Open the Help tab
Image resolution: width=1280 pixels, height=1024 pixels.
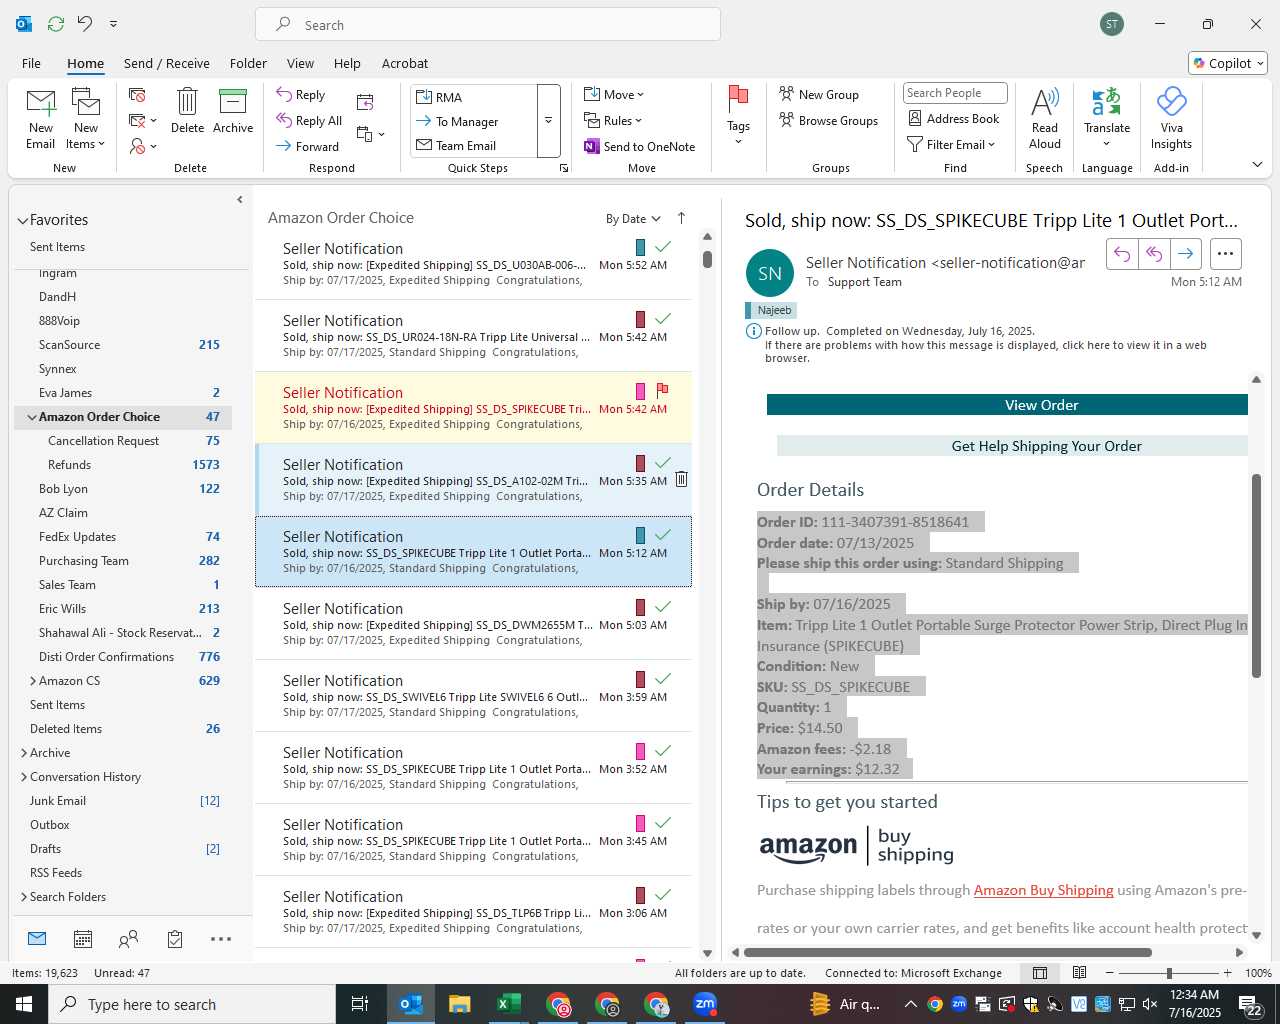point(347,63)
